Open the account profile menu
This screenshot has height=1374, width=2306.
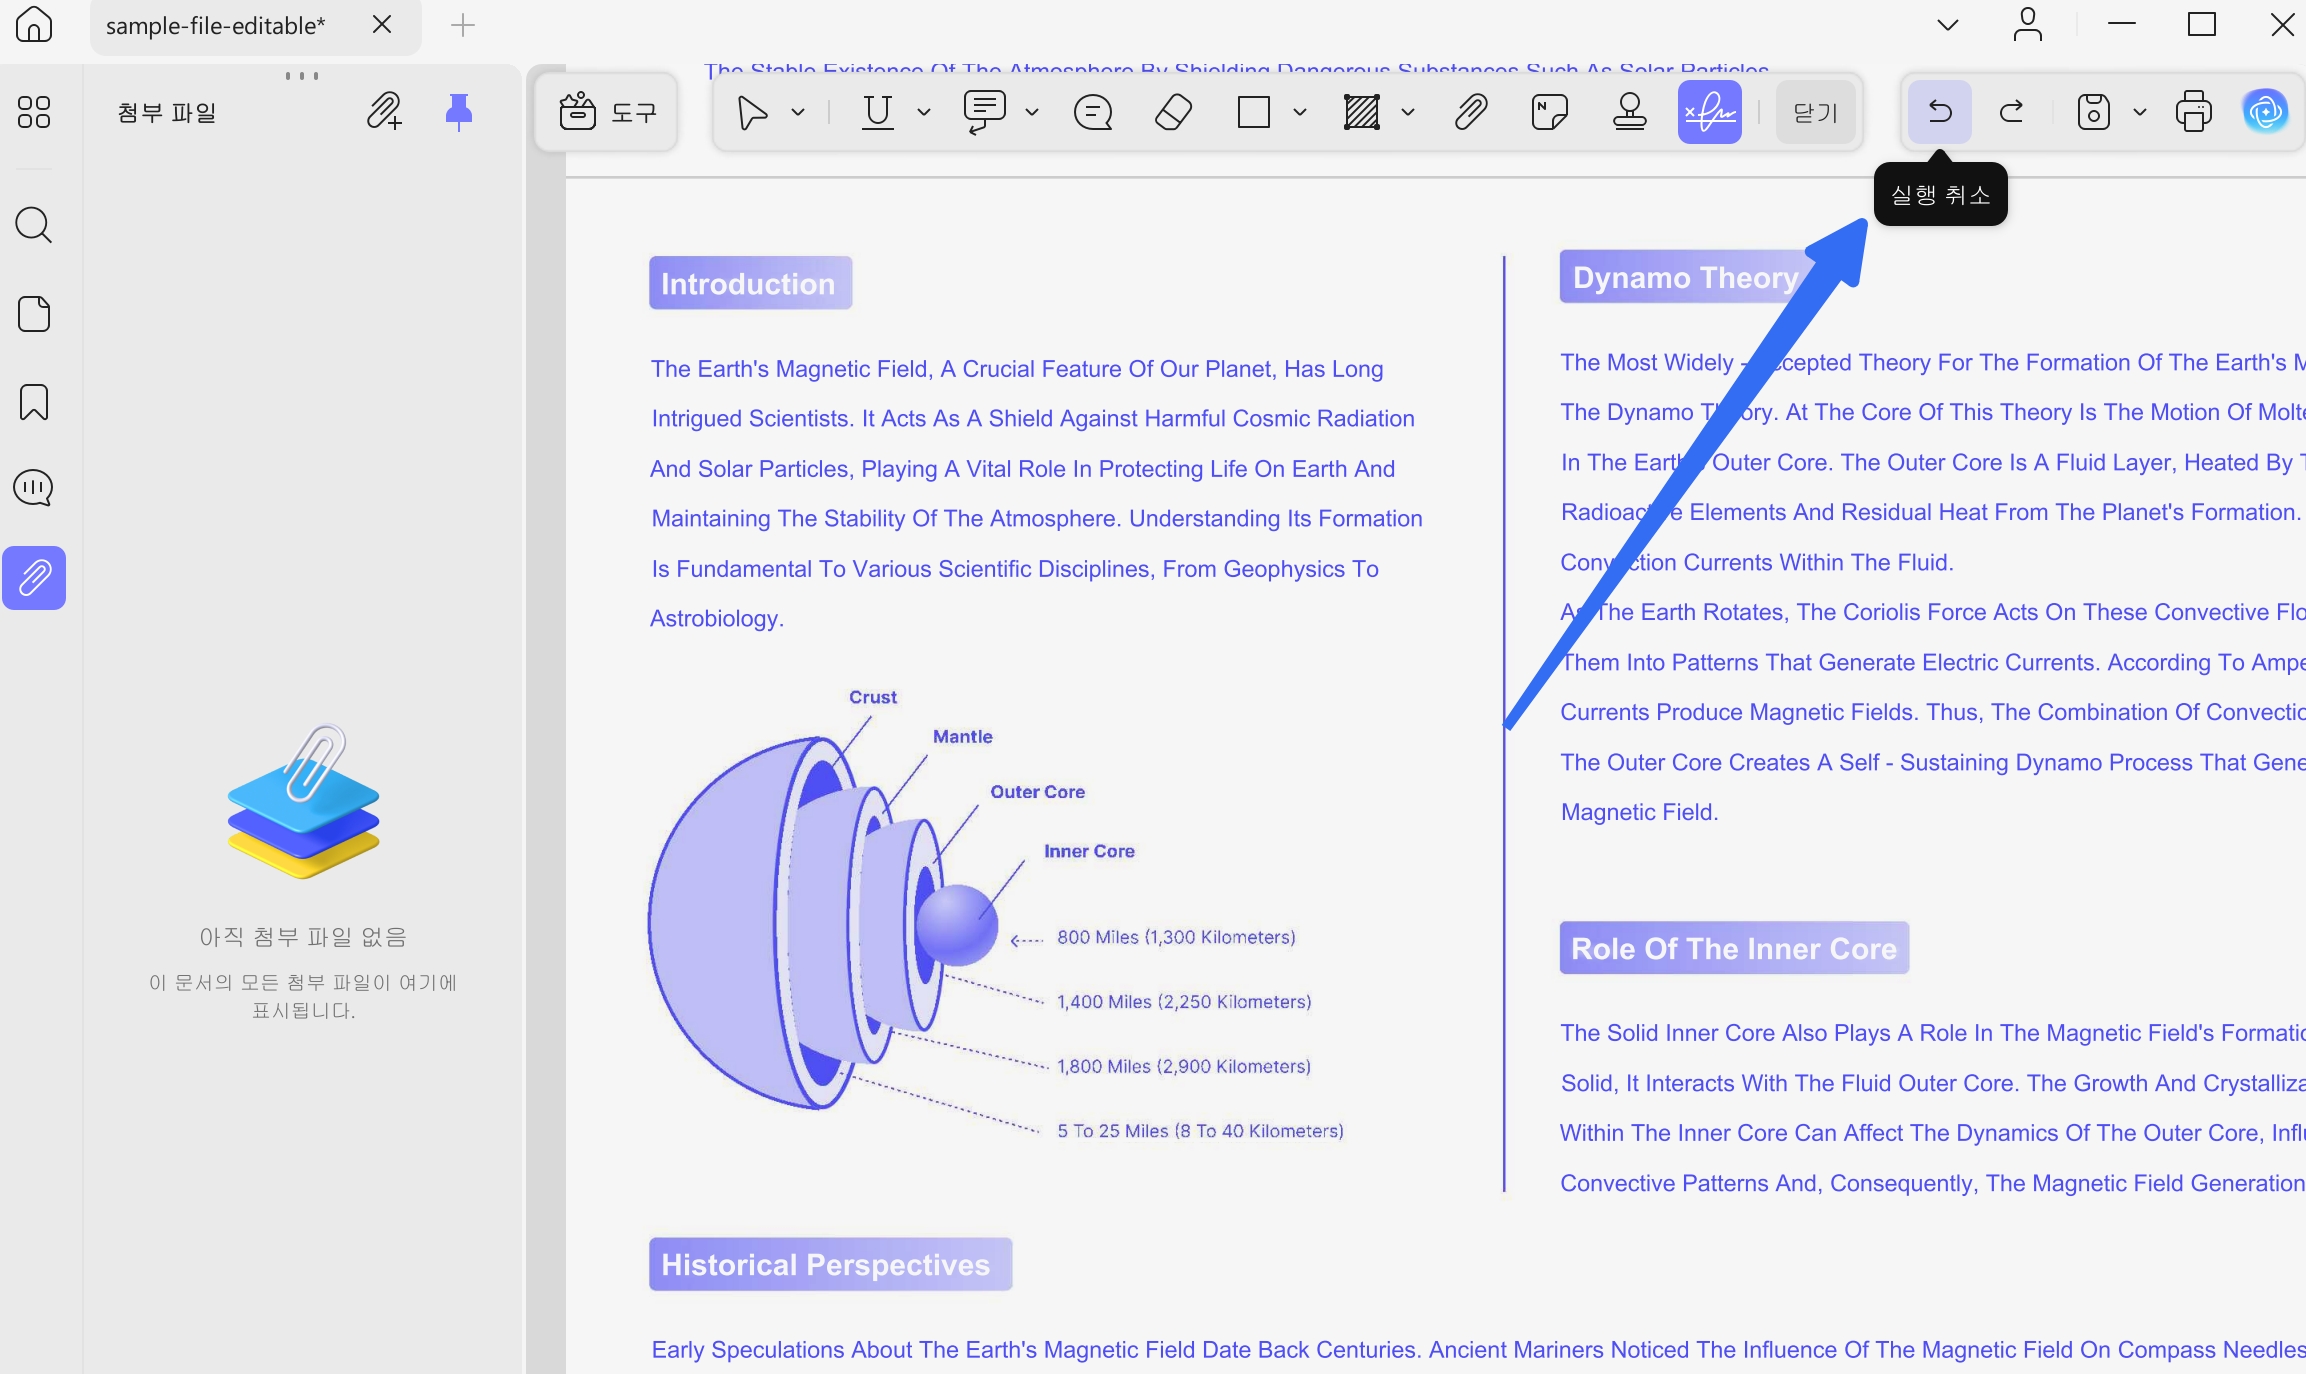pyautogui.click(x=2027, y=24)
